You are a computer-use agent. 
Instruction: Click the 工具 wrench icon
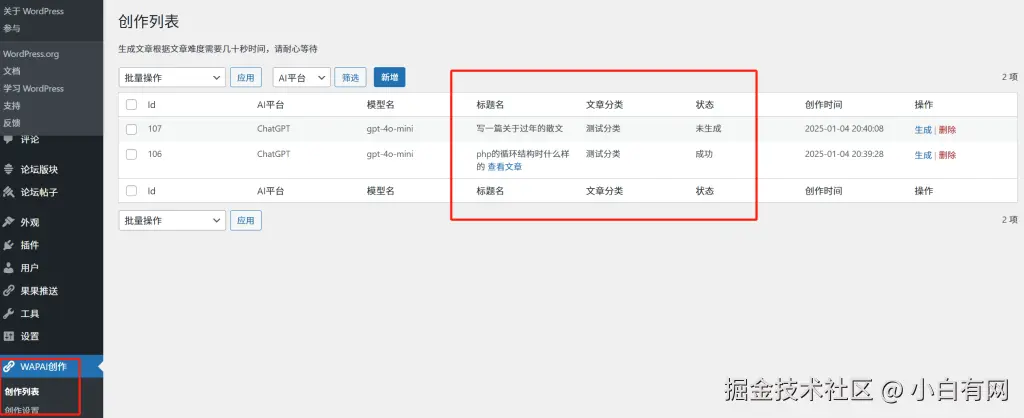8,314
